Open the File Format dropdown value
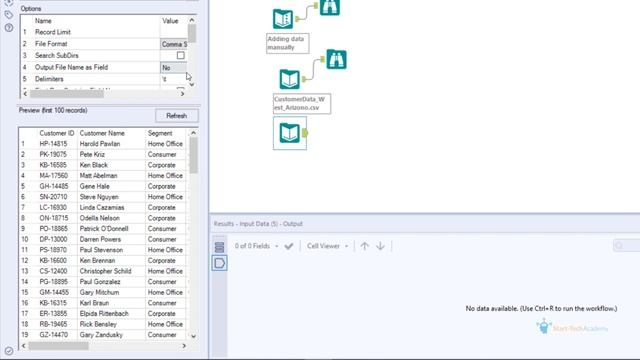Screen dimensions: 640x360 tap(174, 44)
